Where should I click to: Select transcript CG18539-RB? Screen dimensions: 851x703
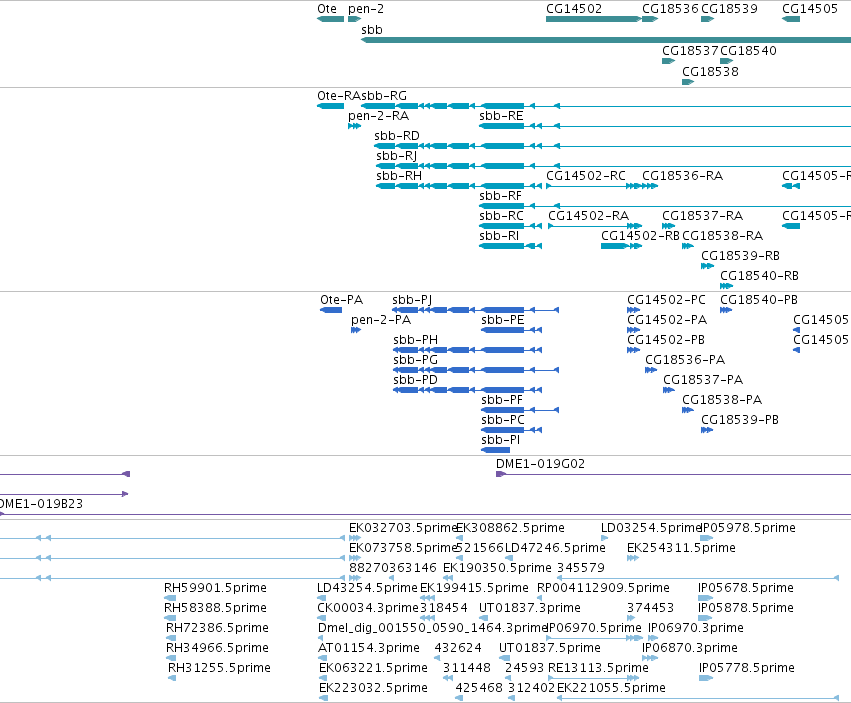(707, 266)
